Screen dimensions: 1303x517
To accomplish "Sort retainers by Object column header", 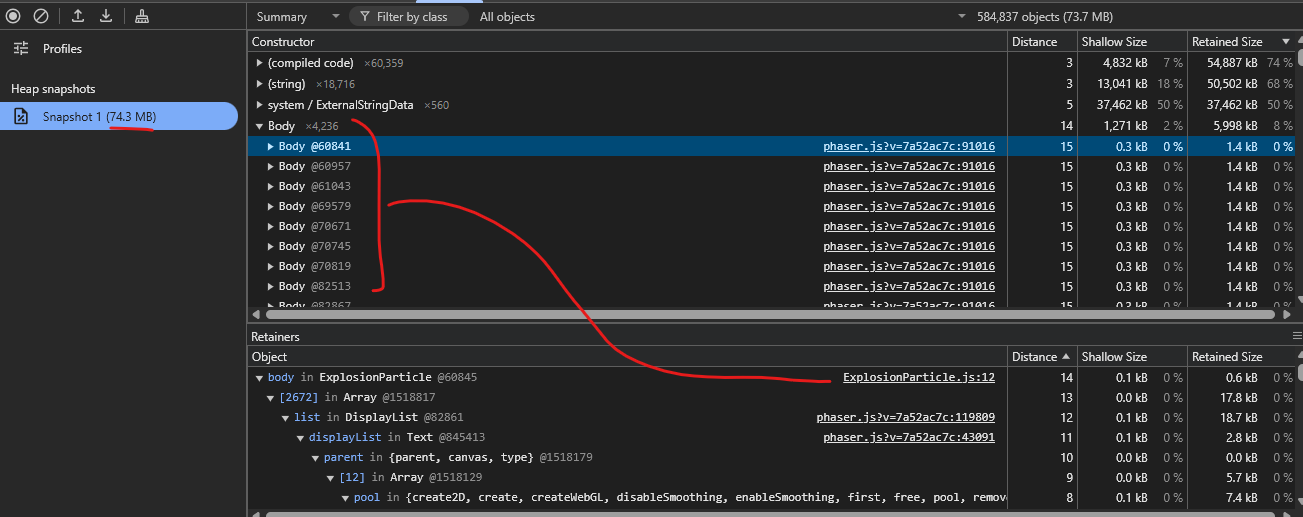I will point(627,357).
